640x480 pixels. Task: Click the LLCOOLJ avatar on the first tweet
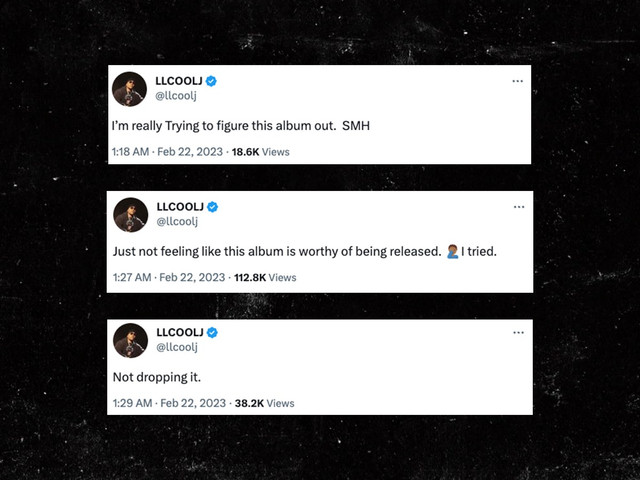pos(129,89)
